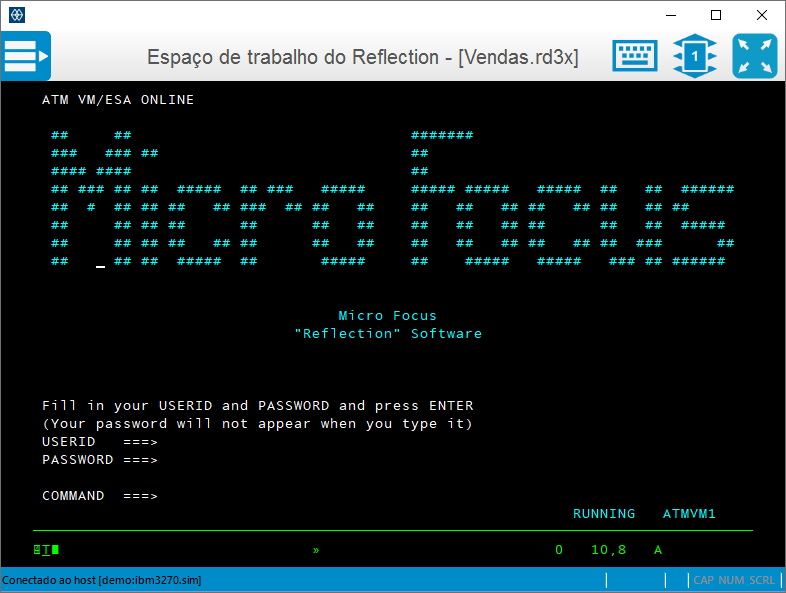Click the connection indicator in operator area
The image size is (786, 593).
tap(46, 549)
